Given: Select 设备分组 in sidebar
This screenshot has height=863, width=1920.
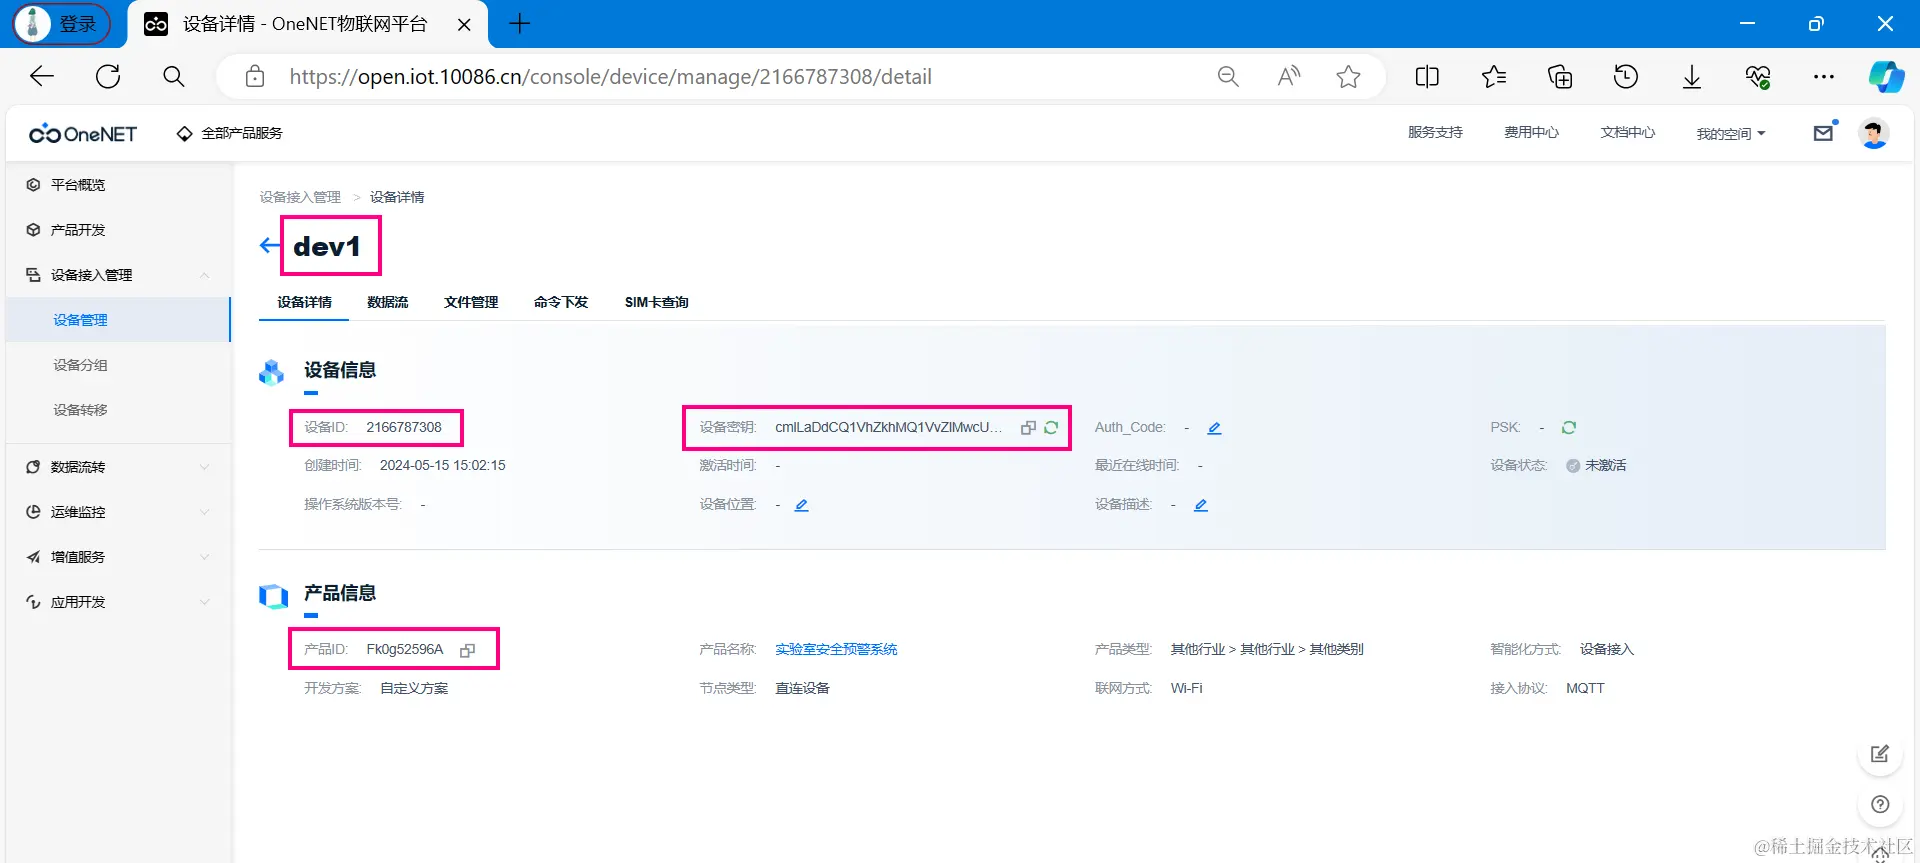Looking at the screenshot, I should click(x=80, y=365).
